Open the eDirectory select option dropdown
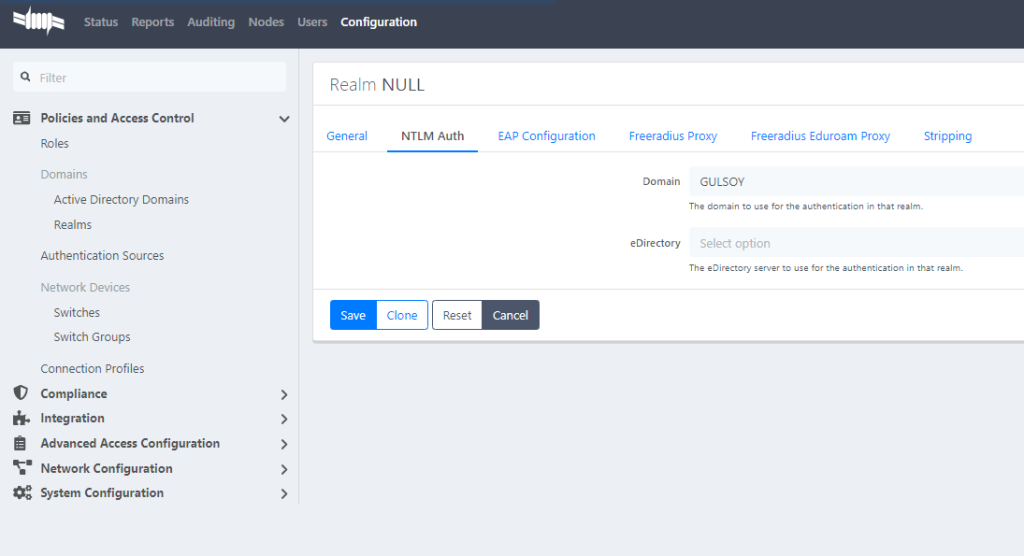The height and width of the screenshot is (556, 1024). (855, 243)
